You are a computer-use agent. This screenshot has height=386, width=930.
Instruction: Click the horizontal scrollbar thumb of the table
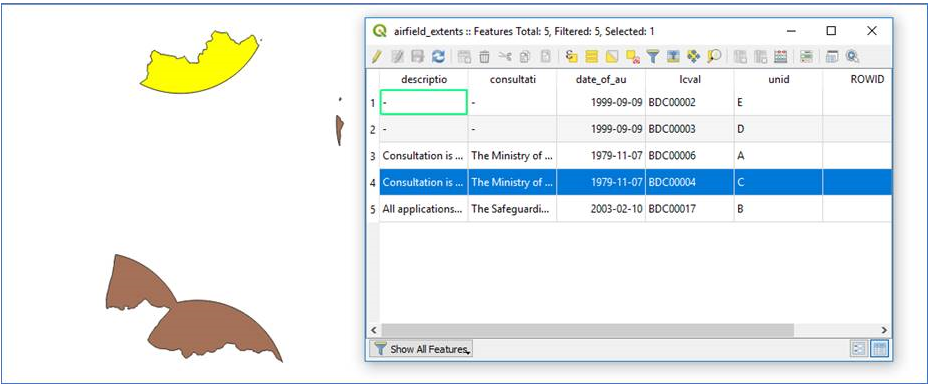[587, 330]
